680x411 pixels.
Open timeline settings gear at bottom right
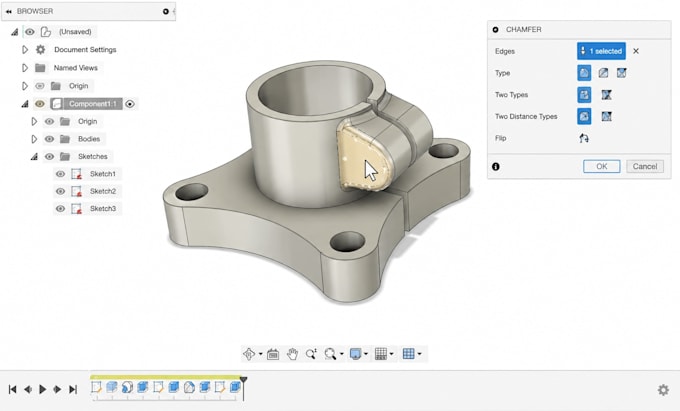click(x=663, y=390)
